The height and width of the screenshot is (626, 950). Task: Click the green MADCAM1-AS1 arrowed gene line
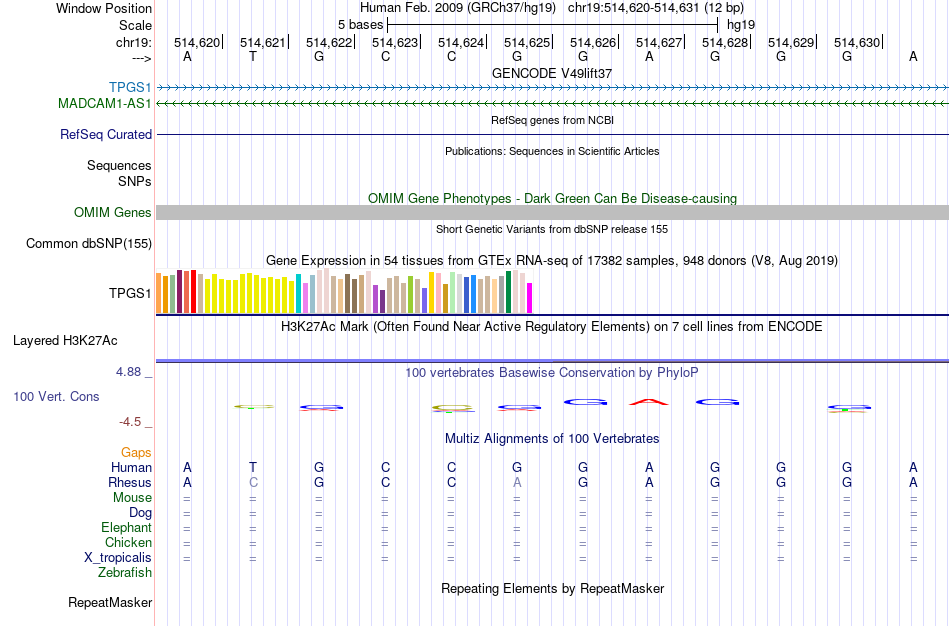tap(553, 104)
